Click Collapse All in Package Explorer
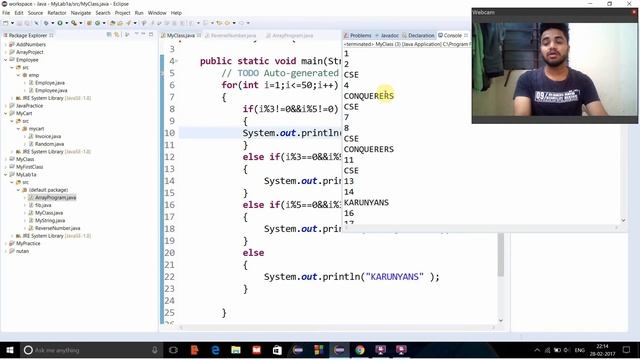The image size is (640, 360). [109, 35]
